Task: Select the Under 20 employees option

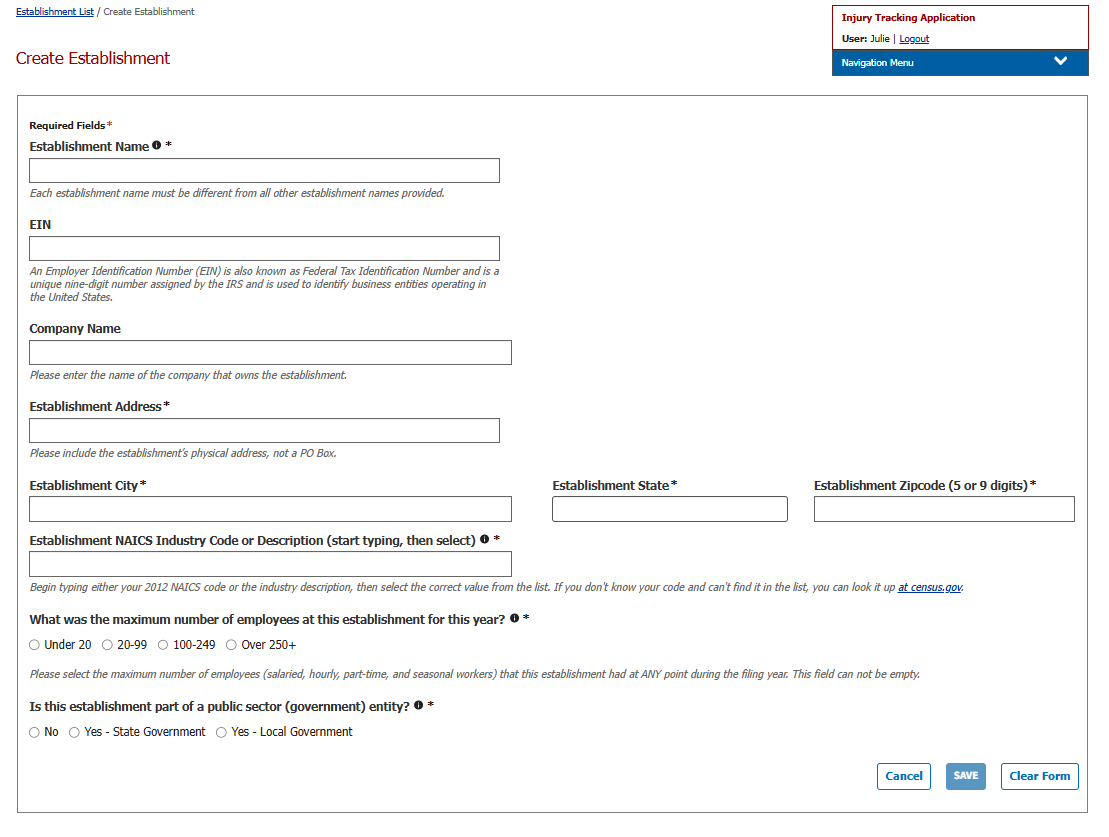Action: coord(35,645)
